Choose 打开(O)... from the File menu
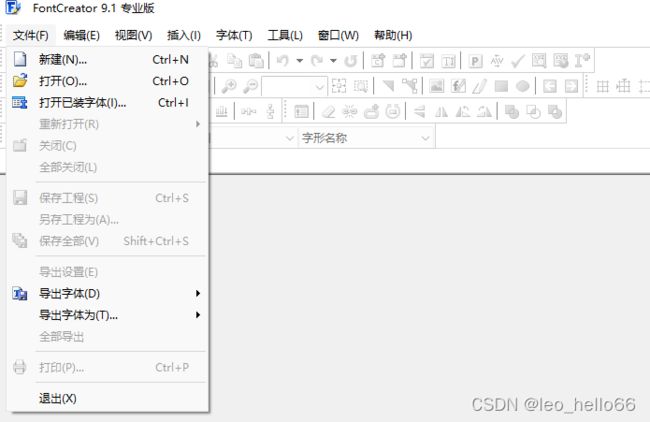The width and height of the screenshot is (650, 422). coord(108,81)
